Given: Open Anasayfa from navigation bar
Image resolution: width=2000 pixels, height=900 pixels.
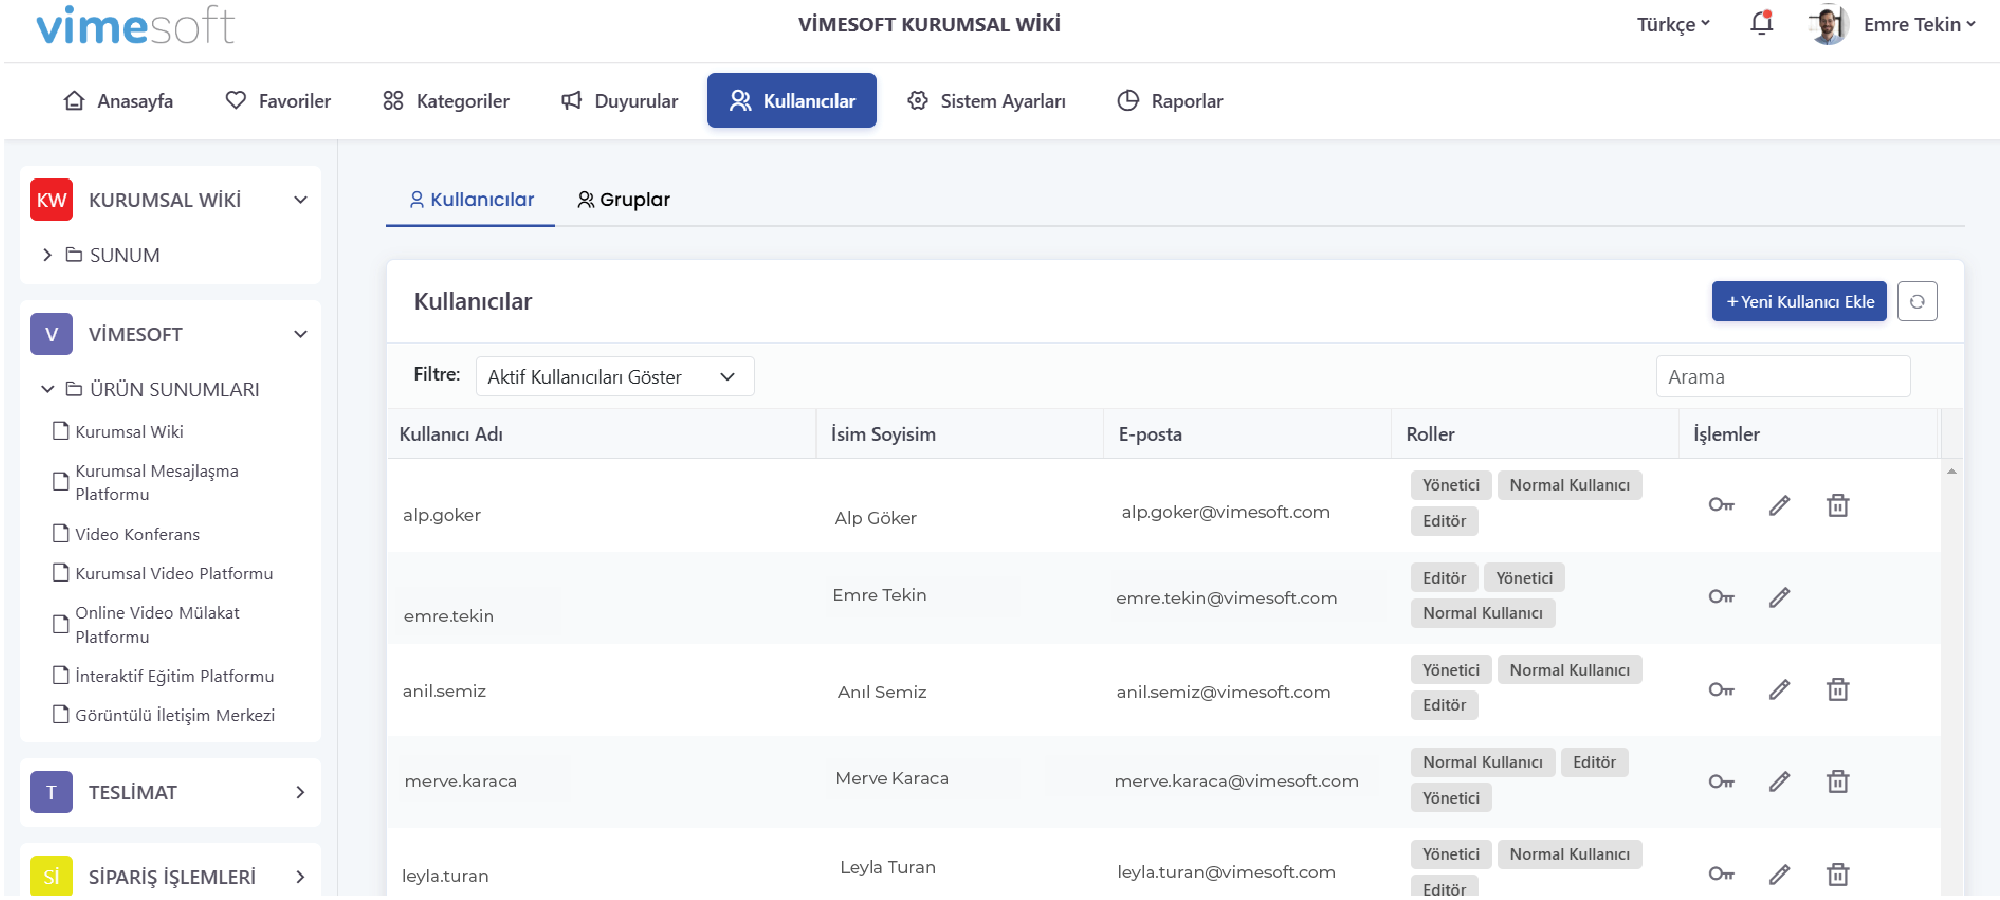Looking at the screenshot, I should tap(118, 101).
